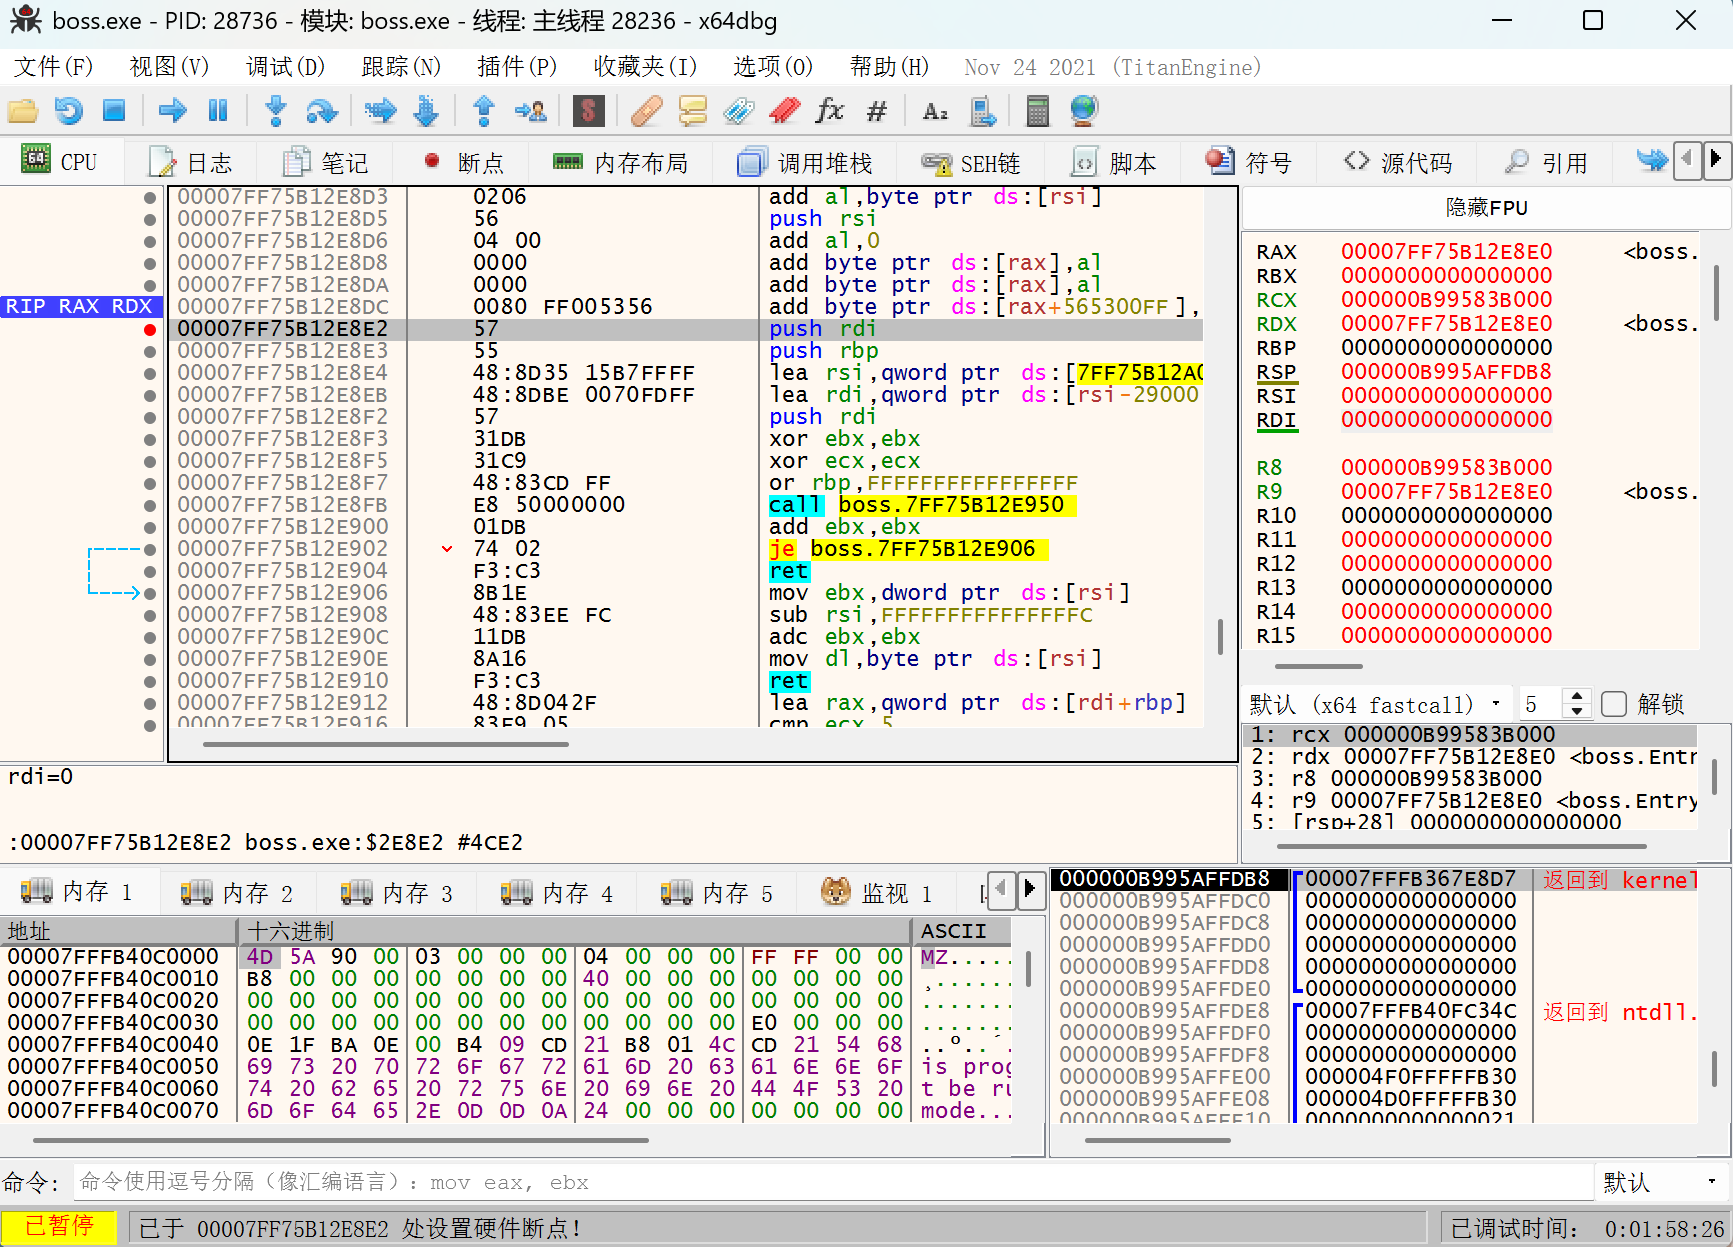
Task: Click the blue arrow icon beside tabs
Action: click(1652, 160)
